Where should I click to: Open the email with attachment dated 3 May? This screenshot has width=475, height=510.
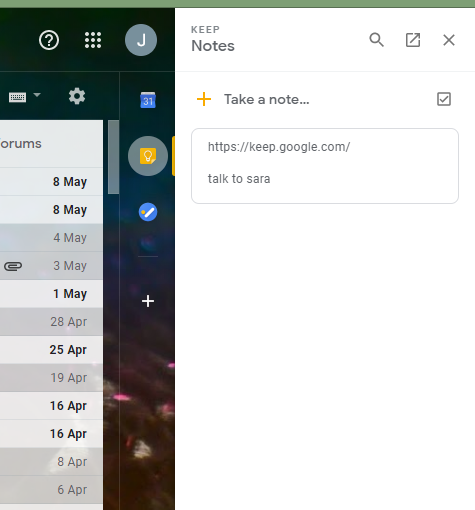click(51, 266)
